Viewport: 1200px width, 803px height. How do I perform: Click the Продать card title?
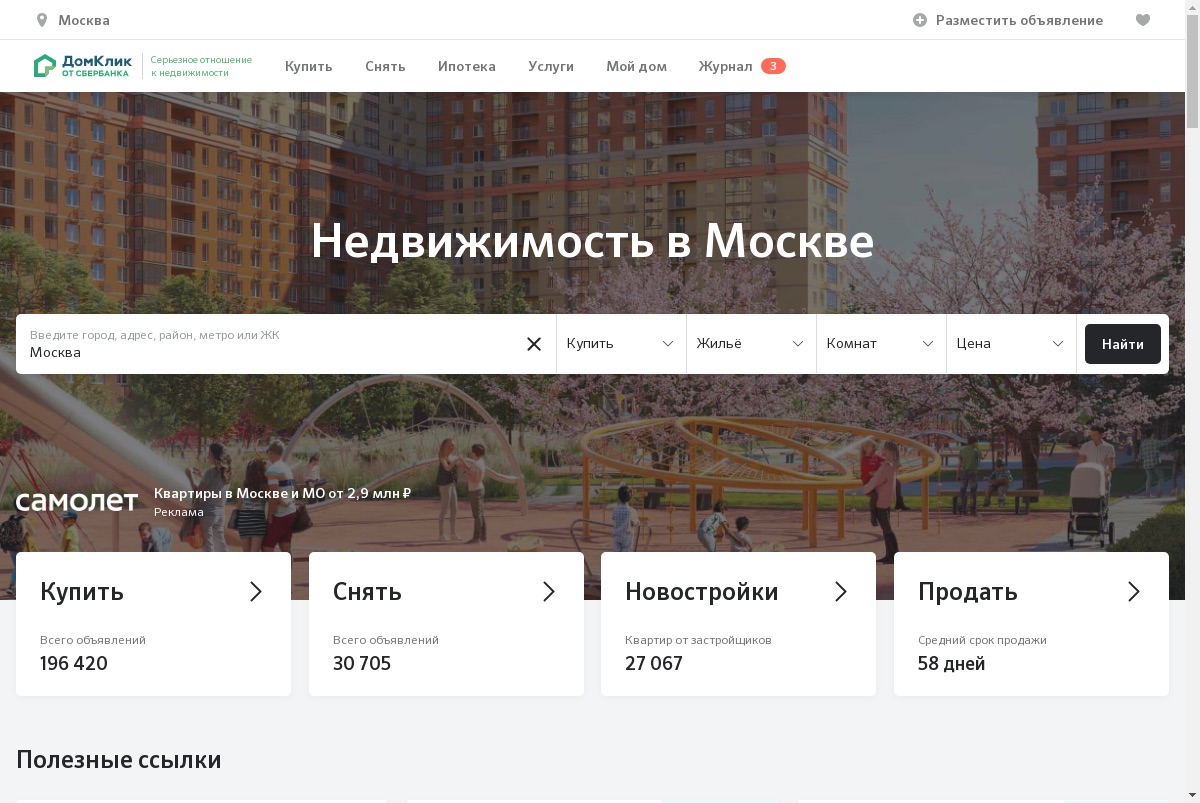coord(968,592)
